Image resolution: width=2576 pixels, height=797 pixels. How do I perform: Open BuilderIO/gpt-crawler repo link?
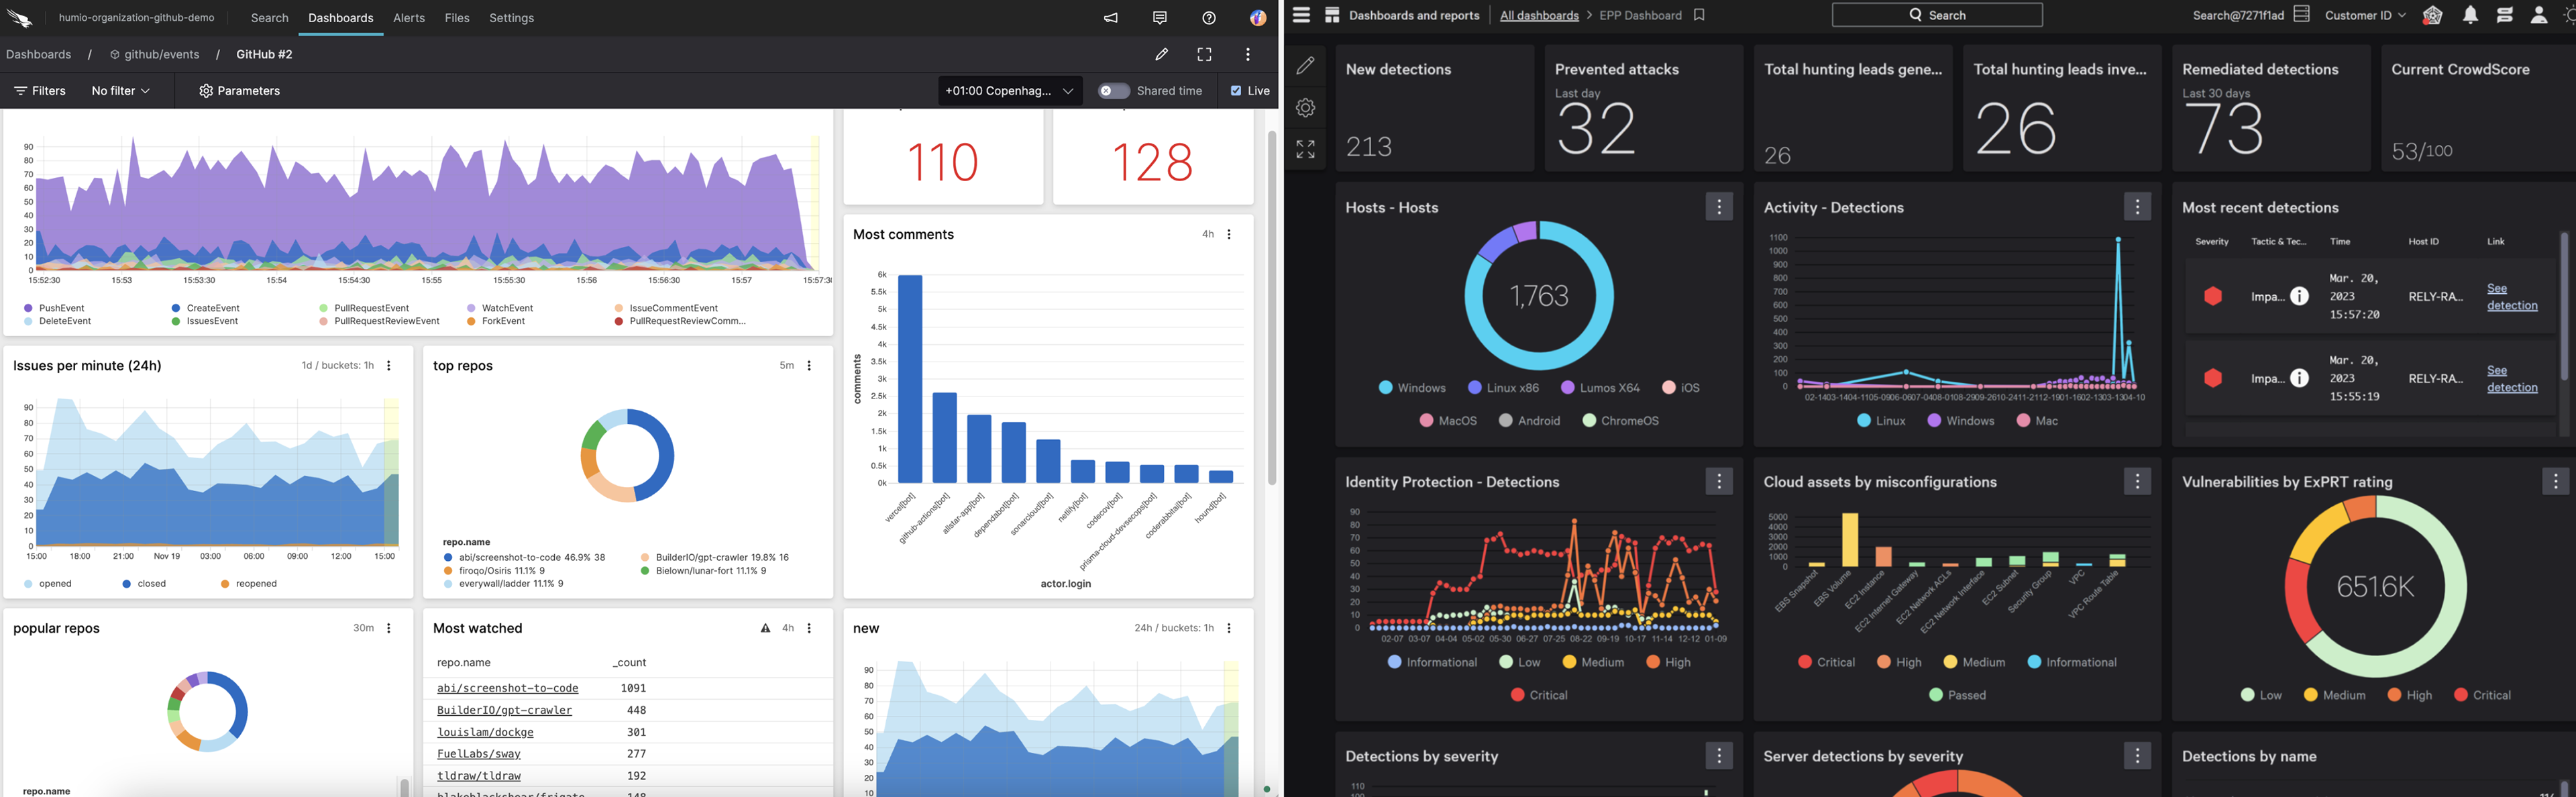(504, 710)
